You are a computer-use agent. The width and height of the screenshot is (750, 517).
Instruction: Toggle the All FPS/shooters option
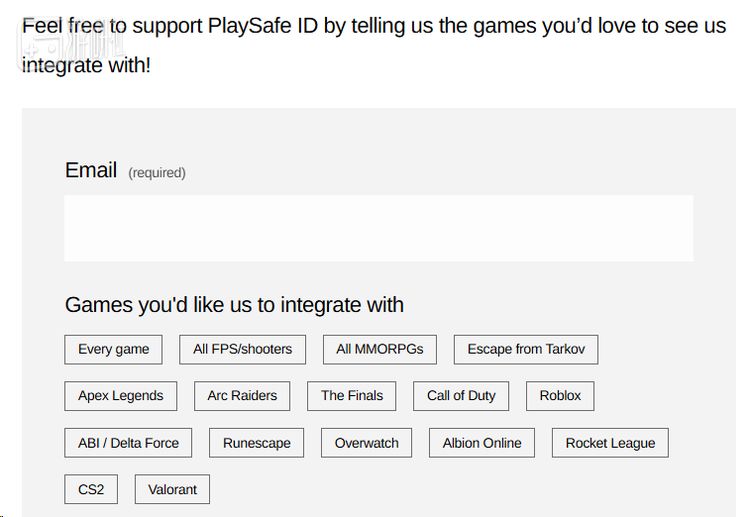tap(243, 349)
